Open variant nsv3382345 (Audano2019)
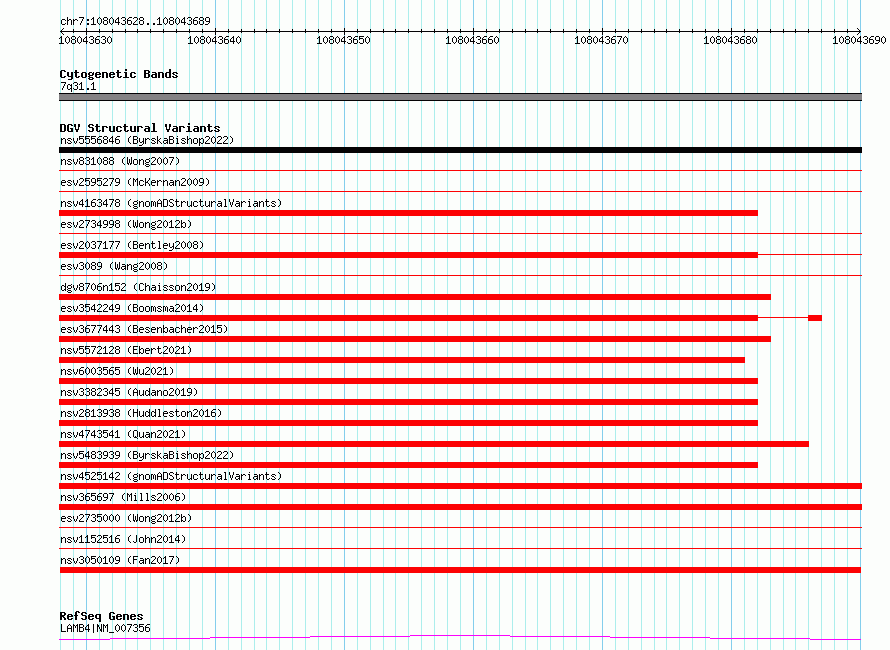 tap(129, 392)
